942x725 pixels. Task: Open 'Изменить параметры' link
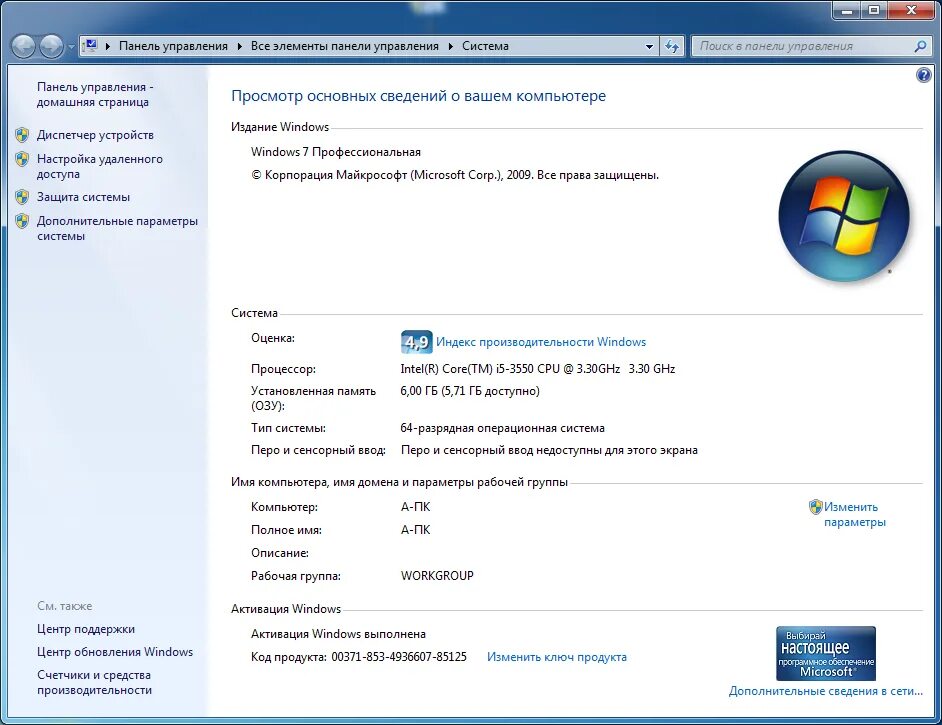click(x=854, y=515)
